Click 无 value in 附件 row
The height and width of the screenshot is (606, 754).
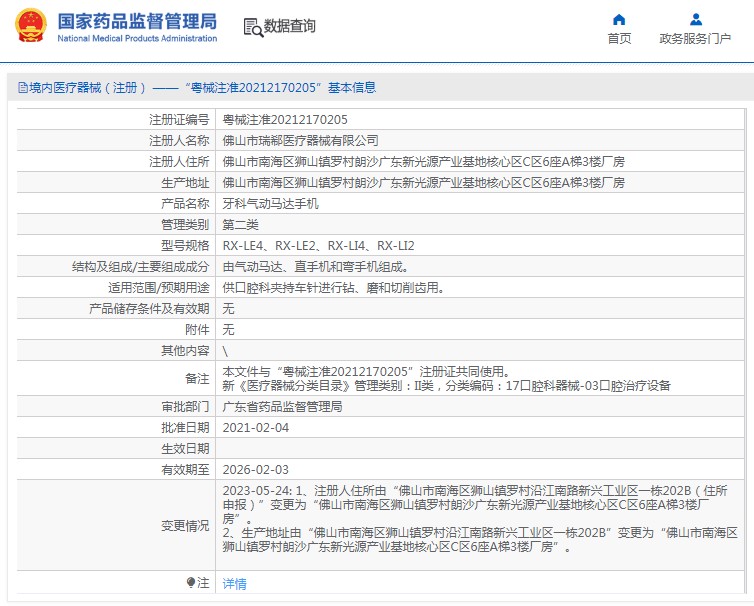click(228, 330)
